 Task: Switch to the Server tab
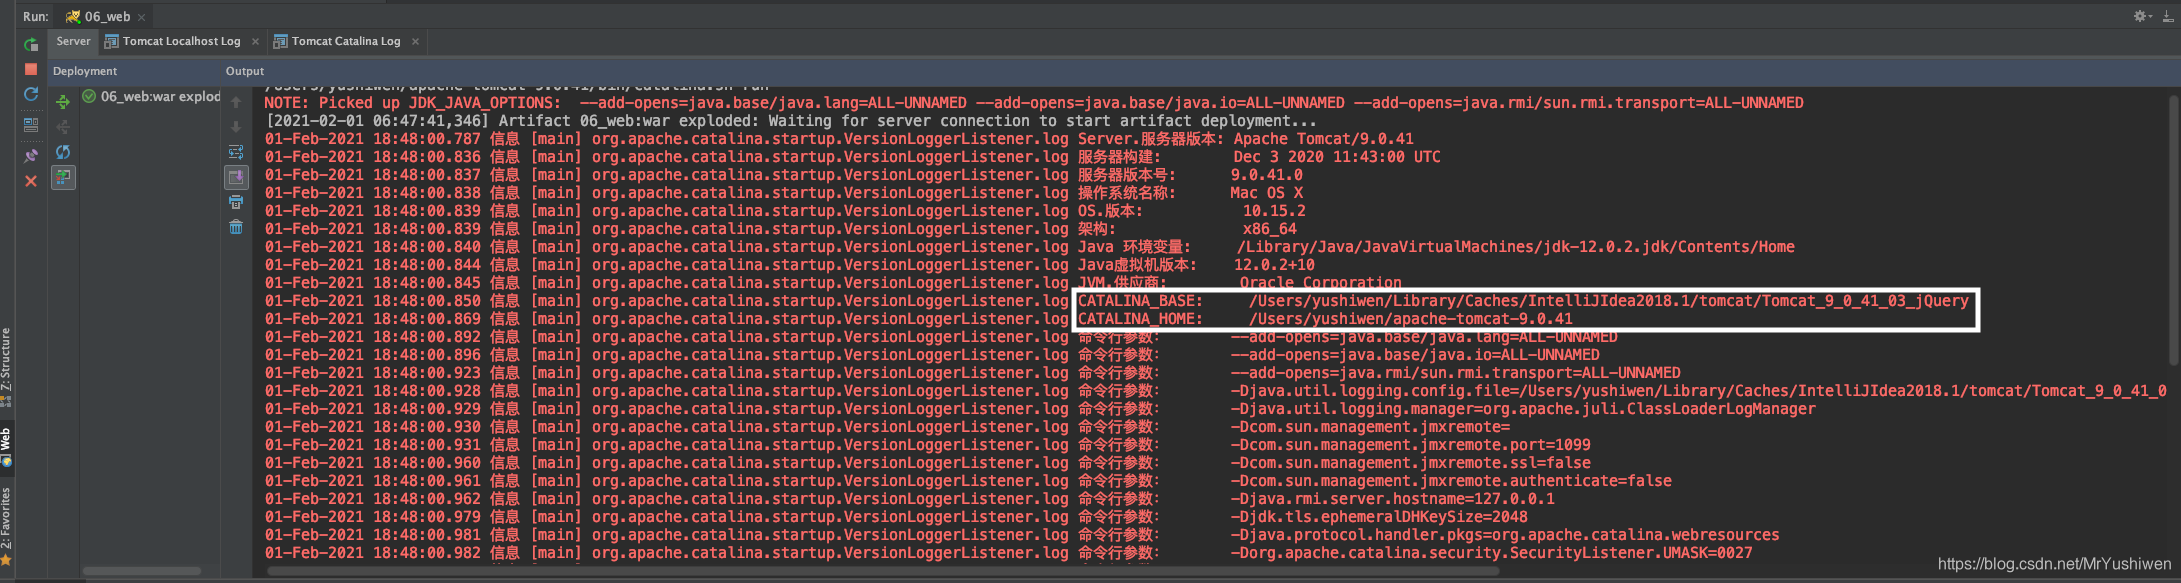[73, 41]
